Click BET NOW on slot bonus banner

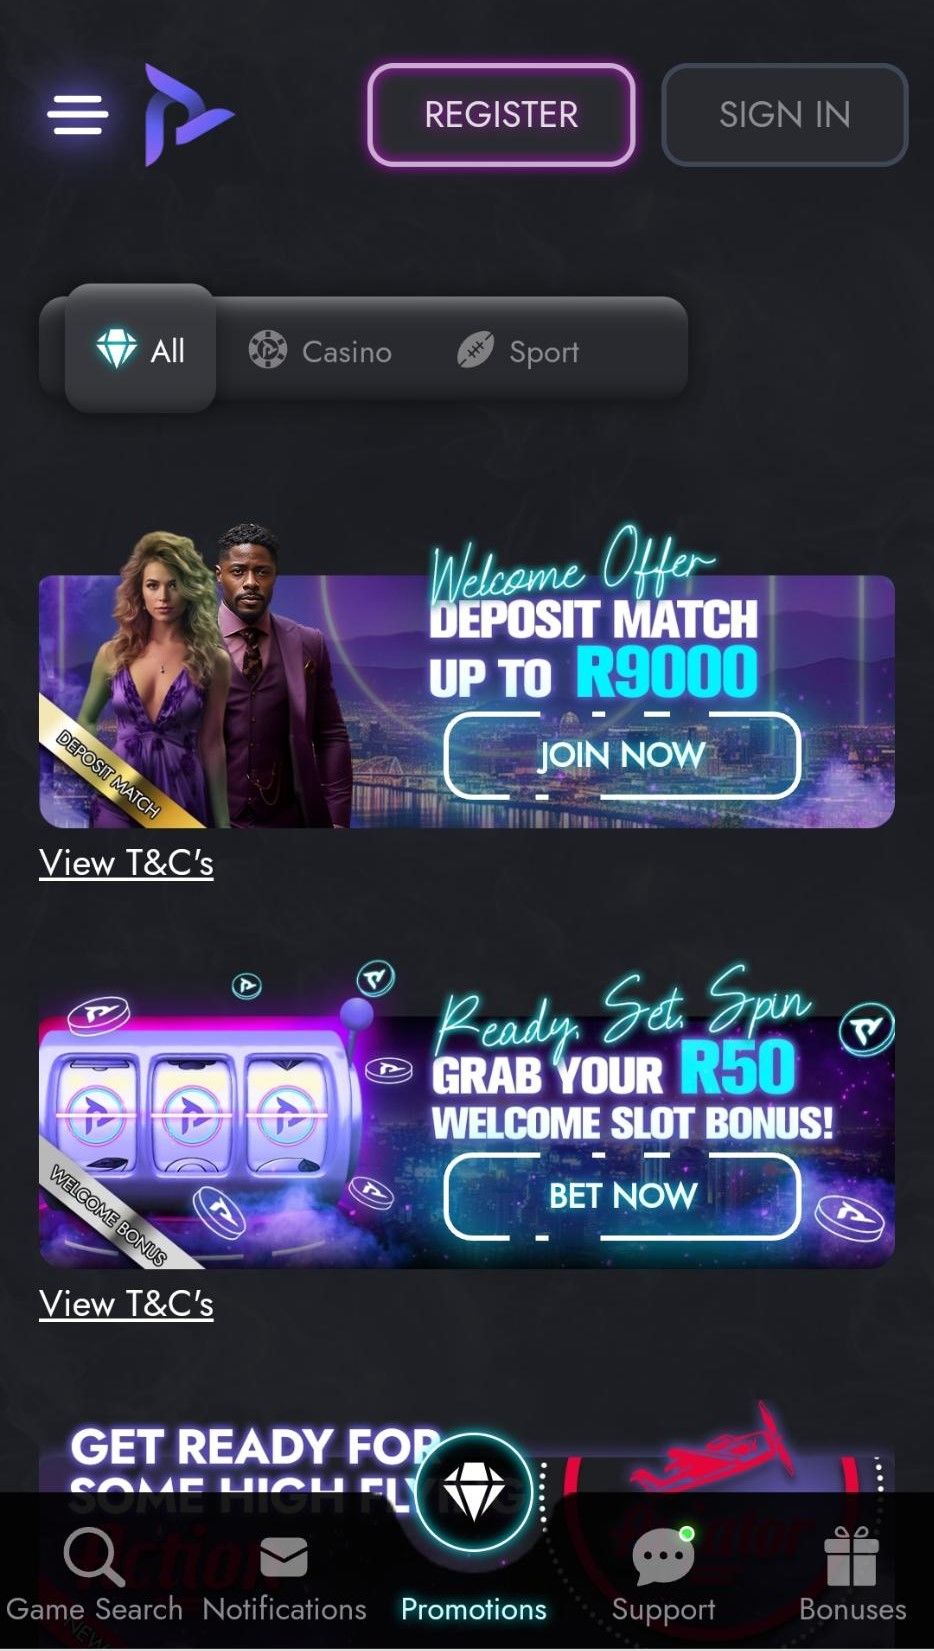[622, 1196]
